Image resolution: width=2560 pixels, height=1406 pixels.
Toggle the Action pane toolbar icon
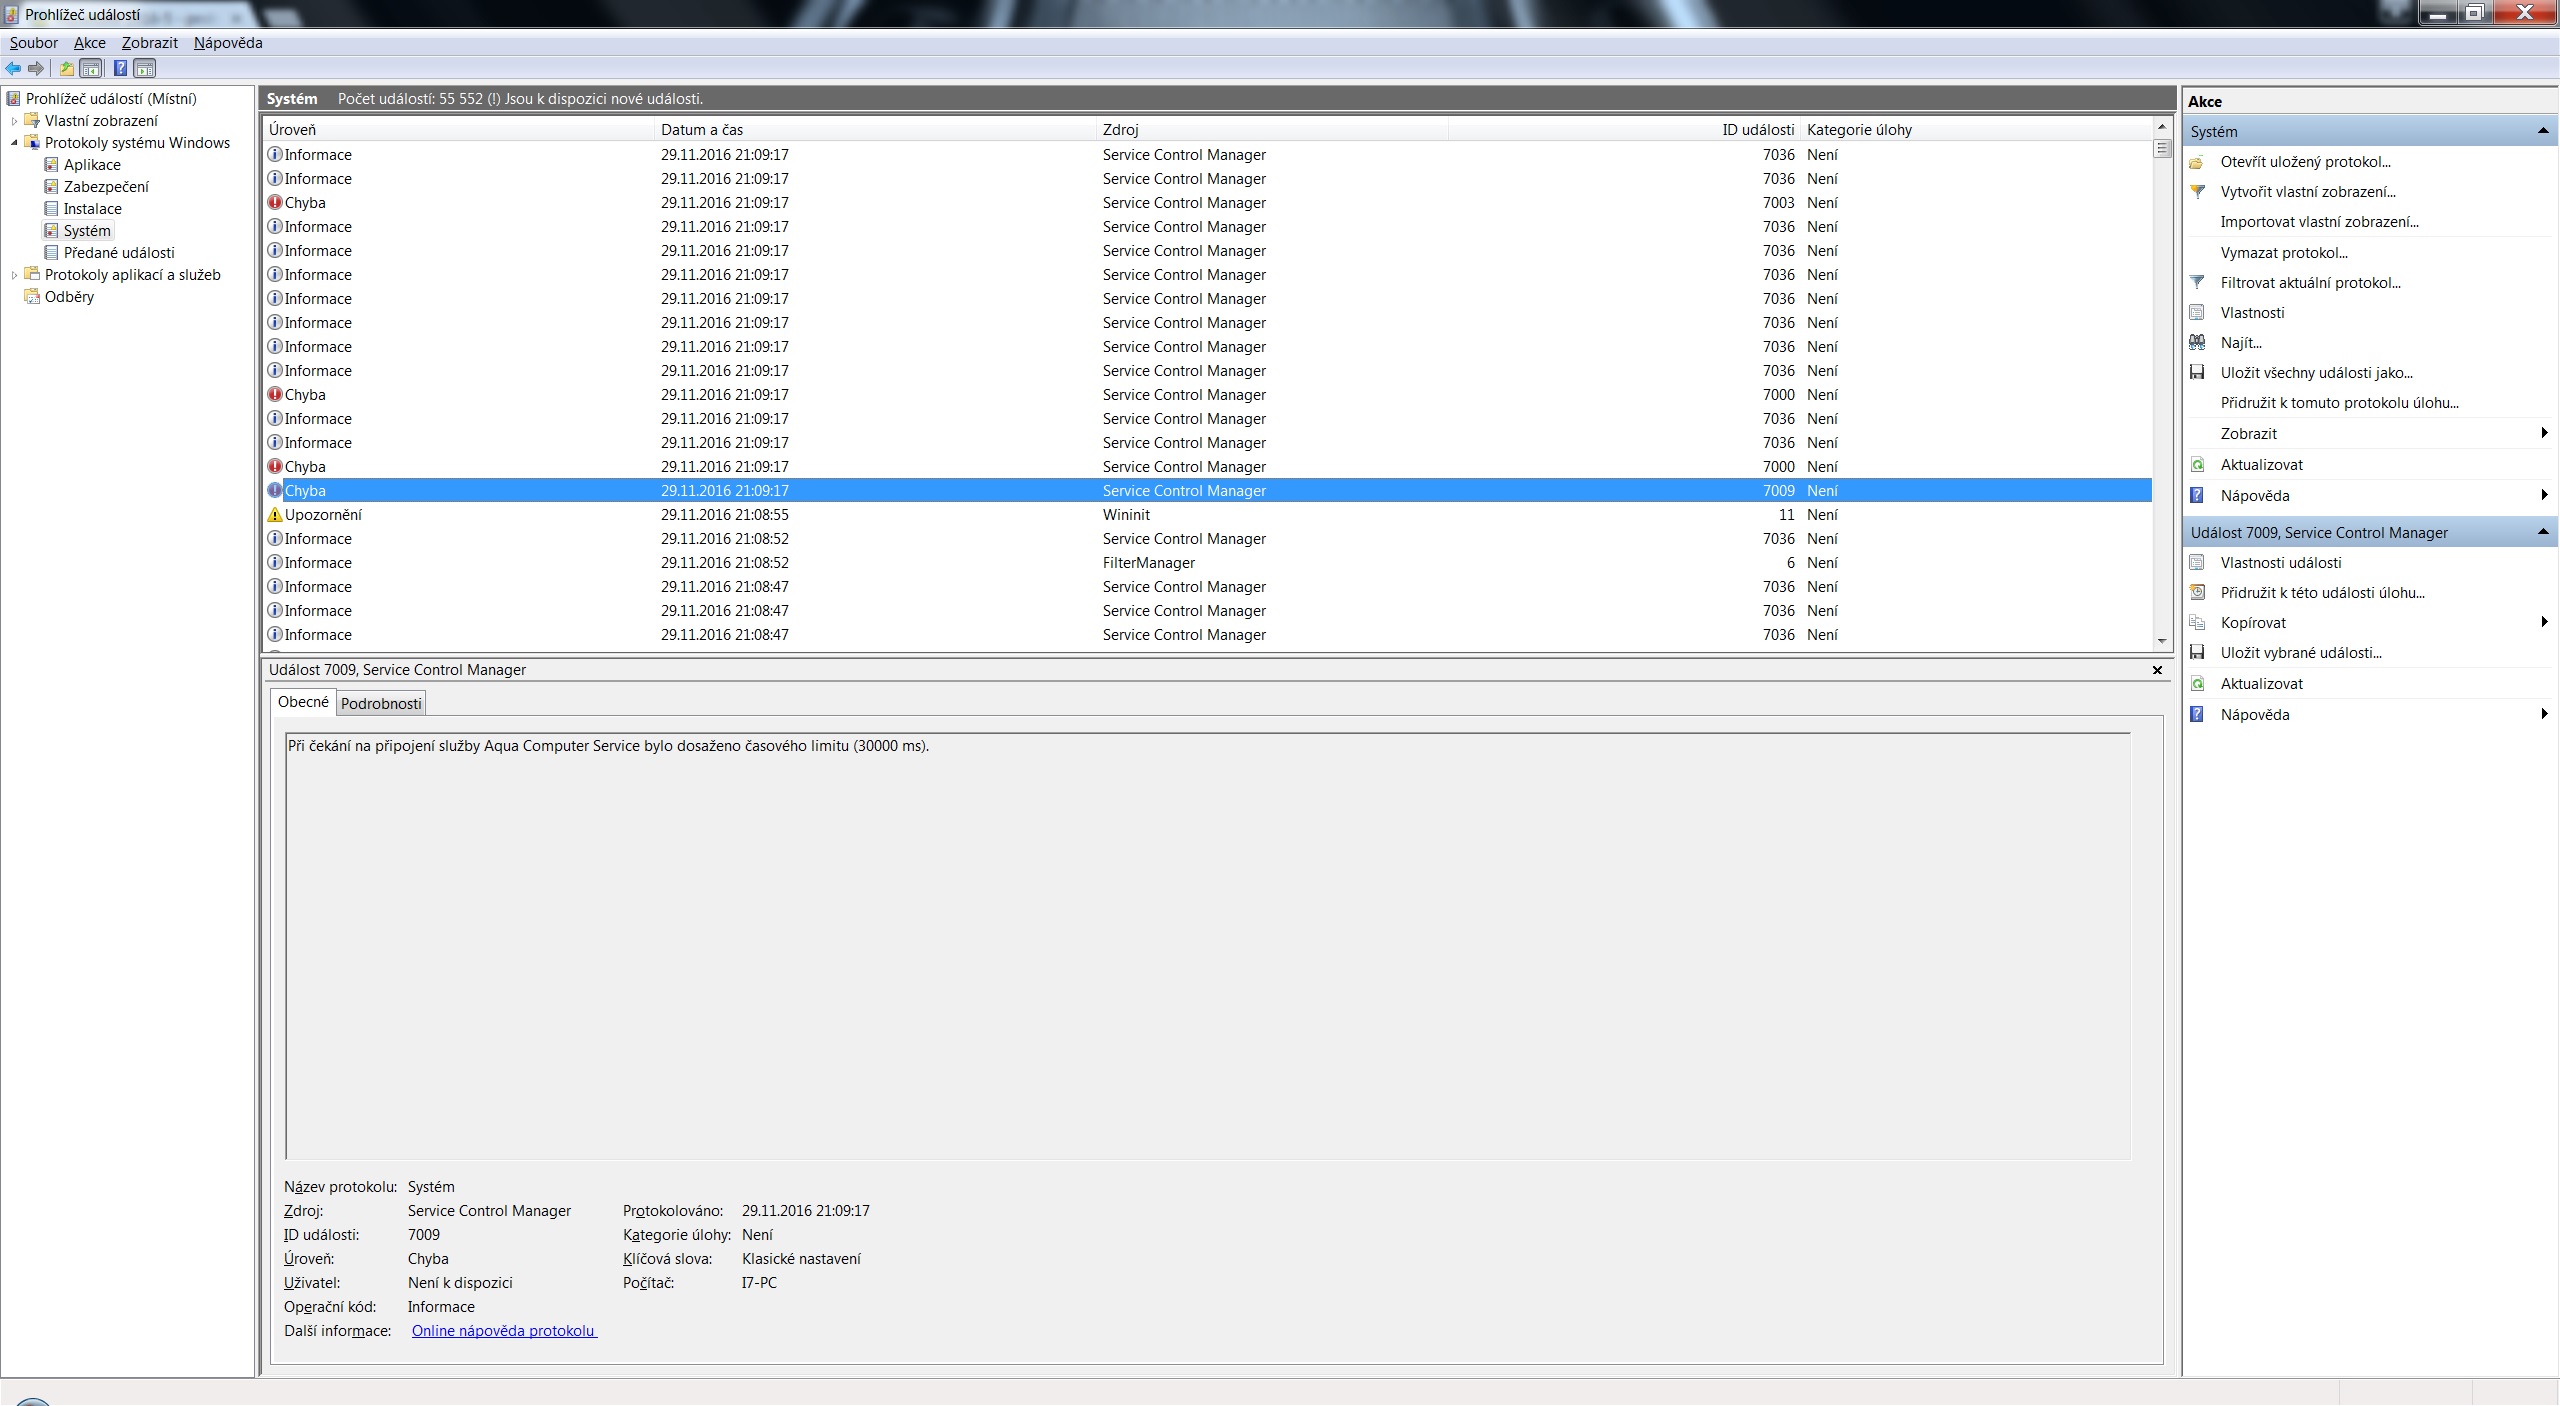145,68
